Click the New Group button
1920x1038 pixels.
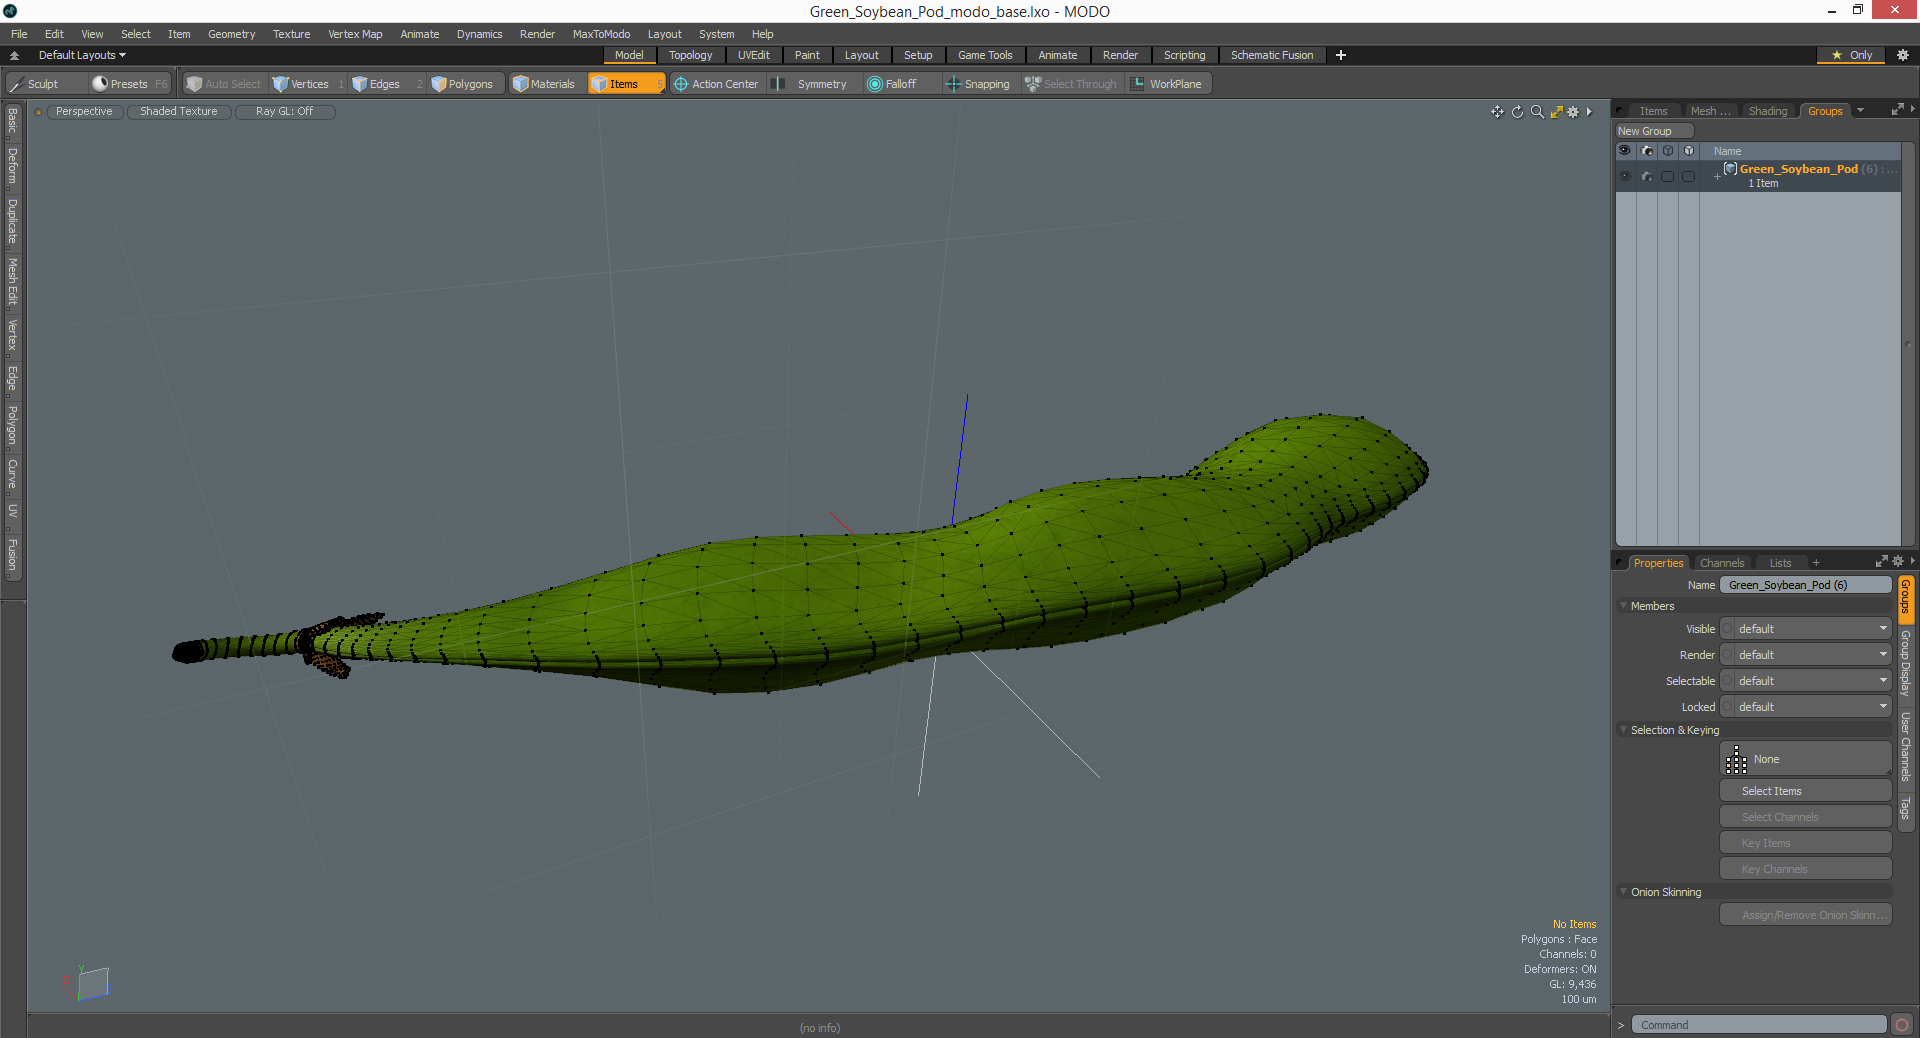[x=1653, y=131]
